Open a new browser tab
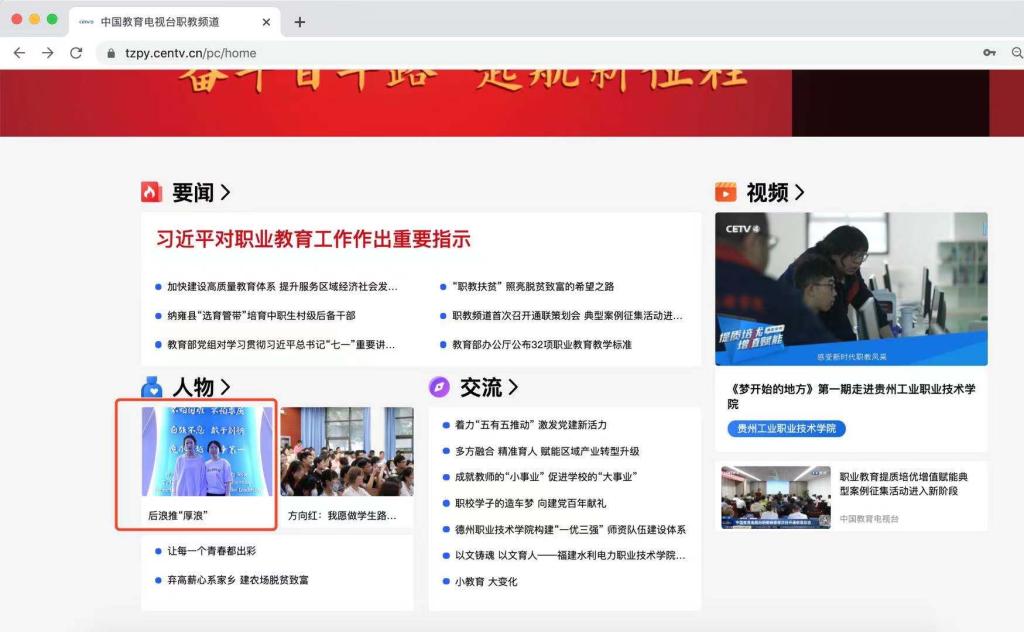 coord(299,22)
